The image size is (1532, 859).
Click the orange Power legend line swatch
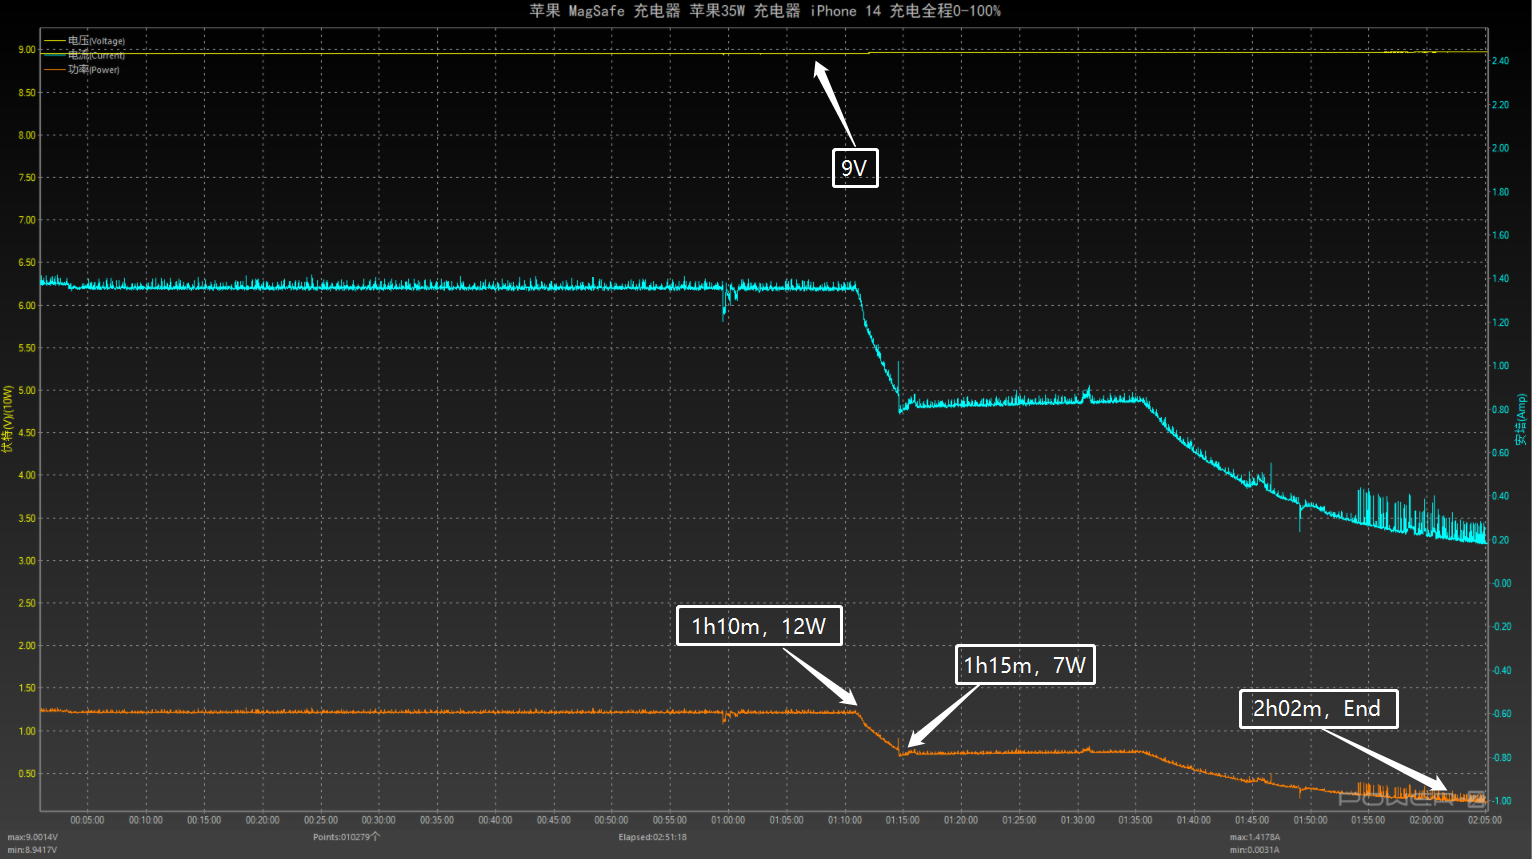[54, 69]
